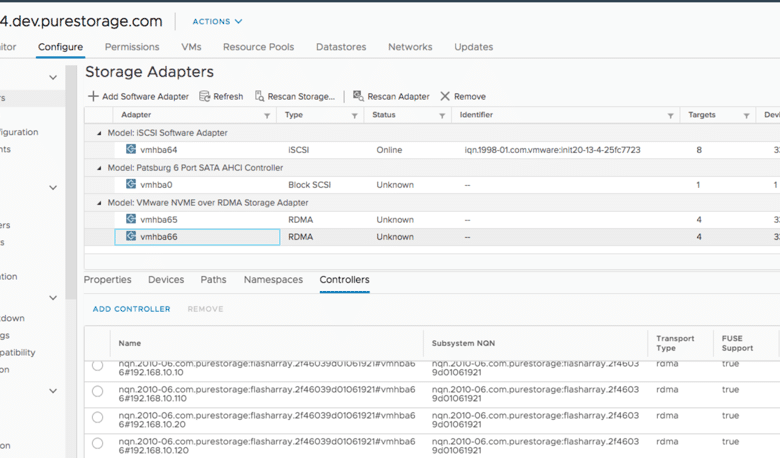Switch to the Configure tab
Screen dimensions: 780x458
click(61, 47)
